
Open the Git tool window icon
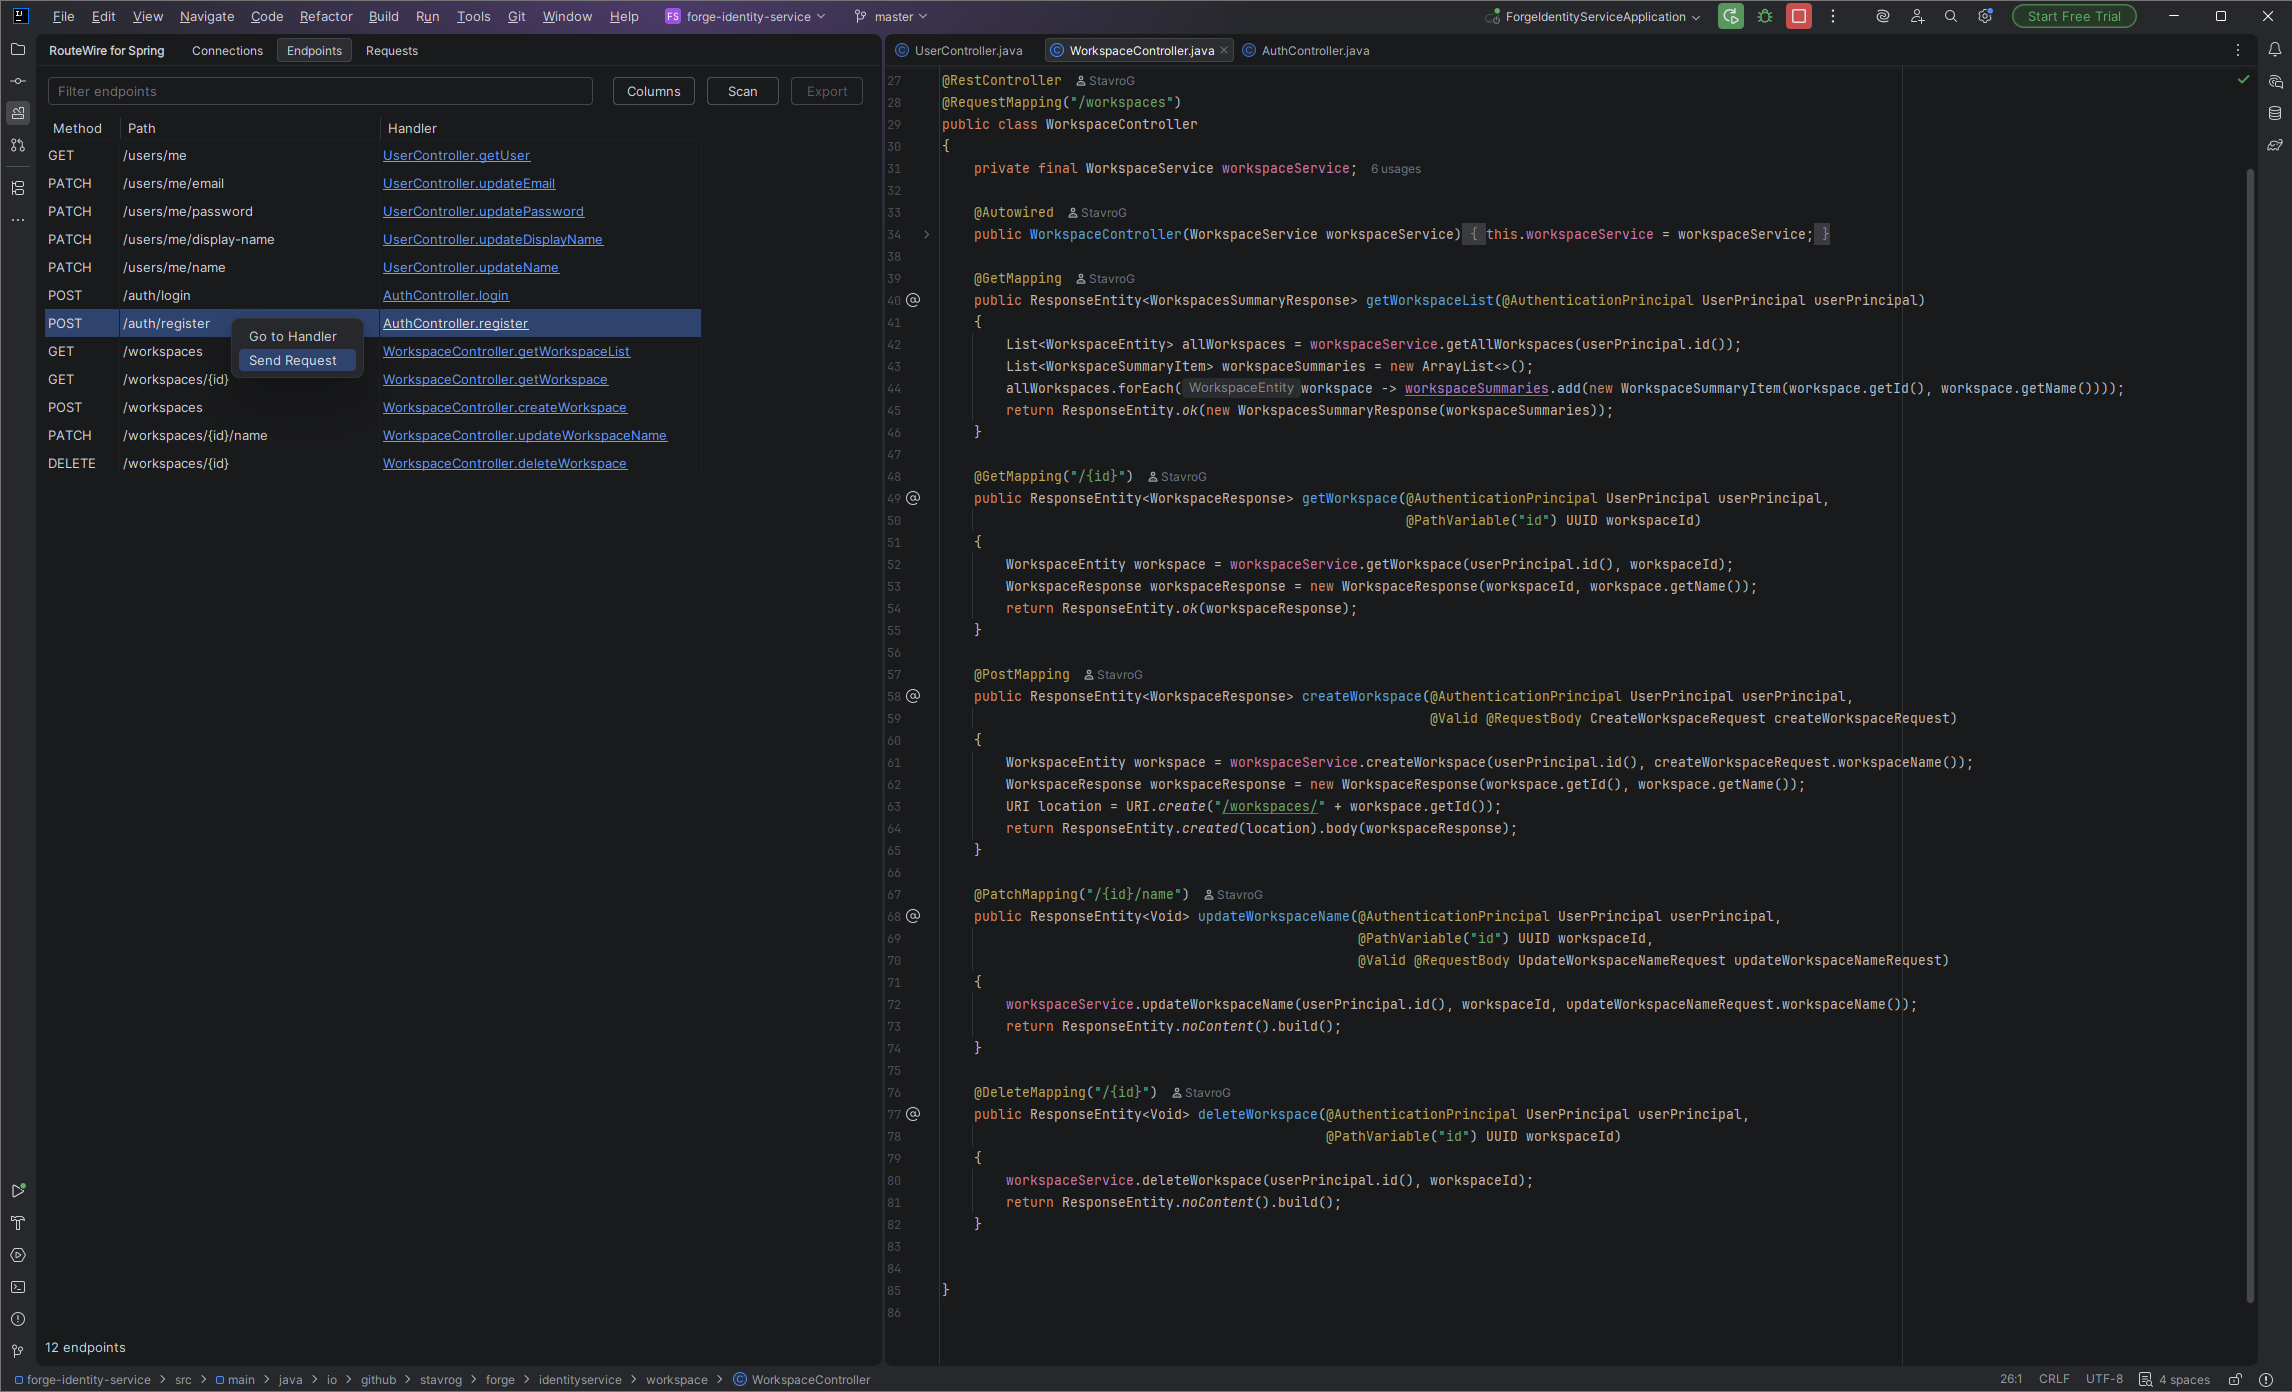coord(18,1351)
